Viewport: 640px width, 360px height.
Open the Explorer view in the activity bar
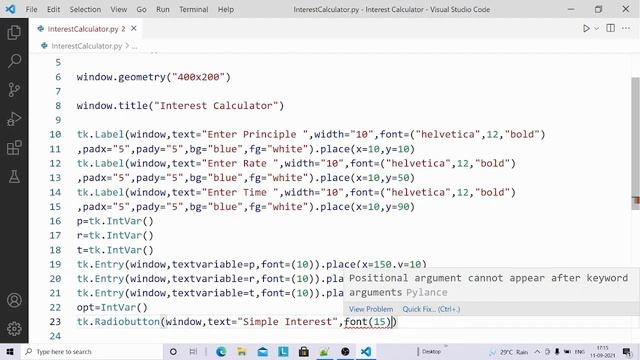click(14, 32)
